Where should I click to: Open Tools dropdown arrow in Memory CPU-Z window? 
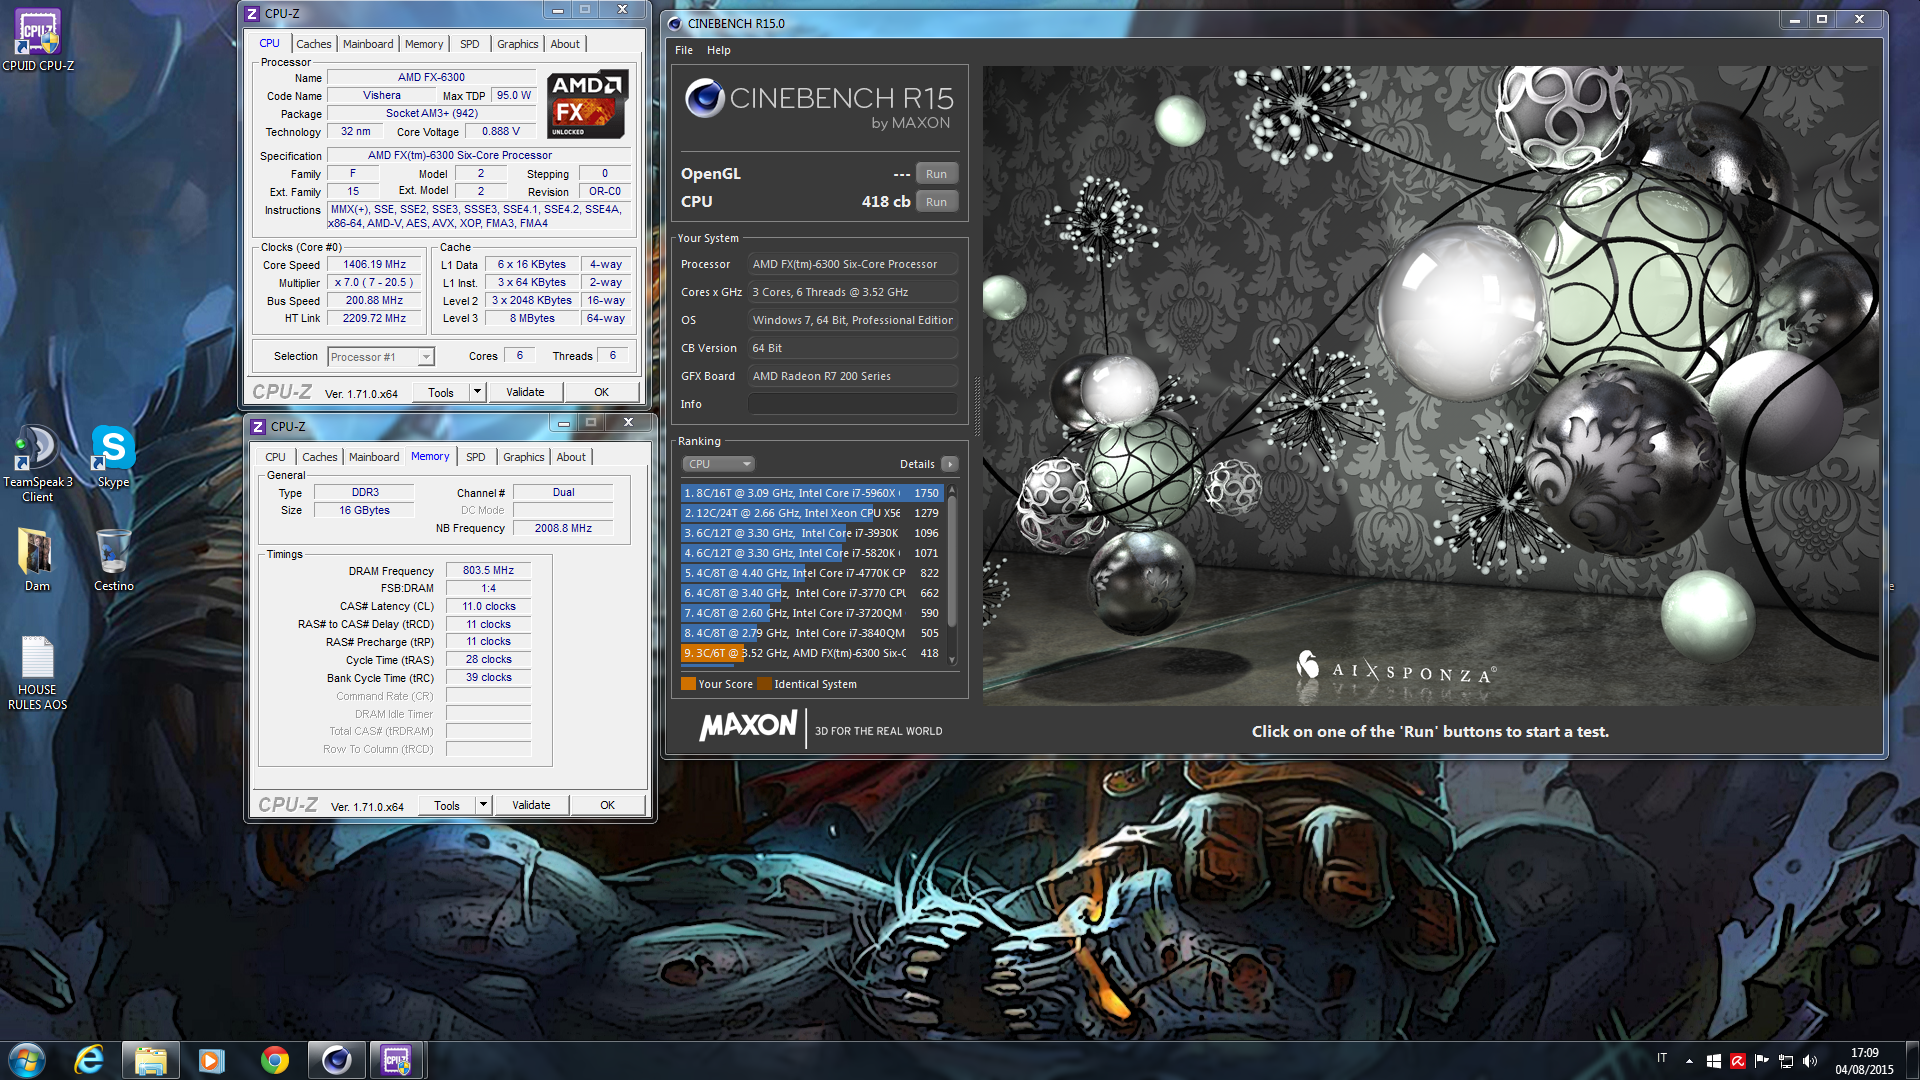click(x=483, y=805)
